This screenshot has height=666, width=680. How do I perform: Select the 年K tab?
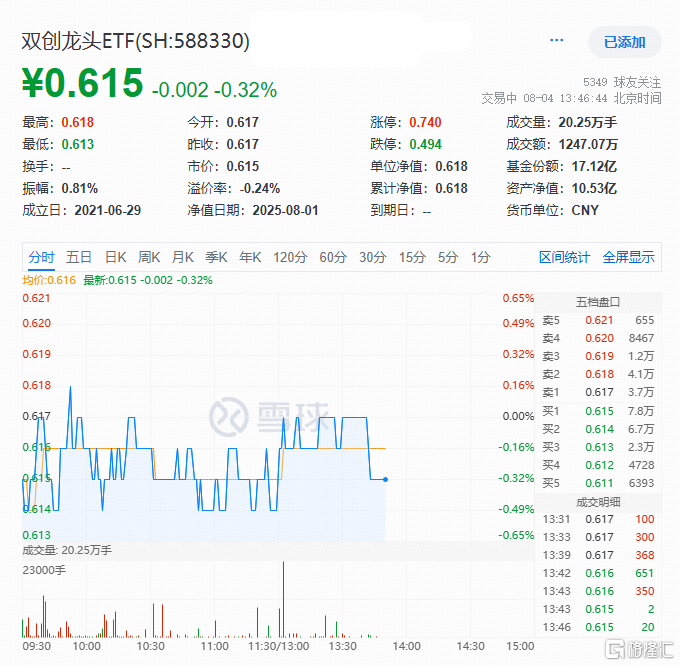[x=250, y=257]
